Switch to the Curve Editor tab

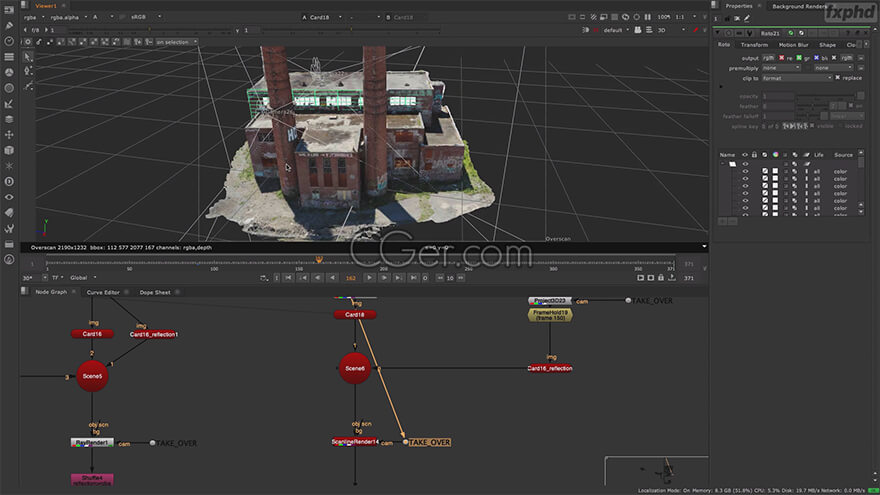(x=103, y=292)
